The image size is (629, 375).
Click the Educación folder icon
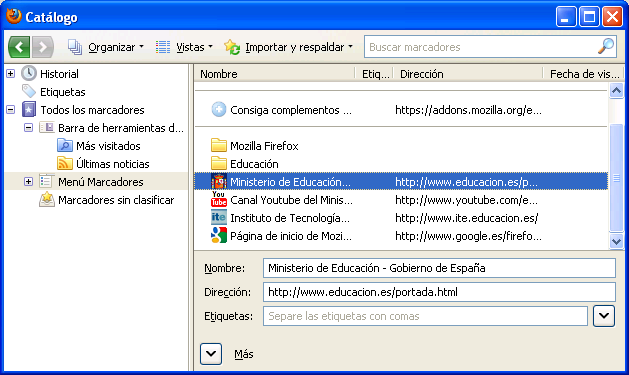pyautogui.click(x=219, y=164)
